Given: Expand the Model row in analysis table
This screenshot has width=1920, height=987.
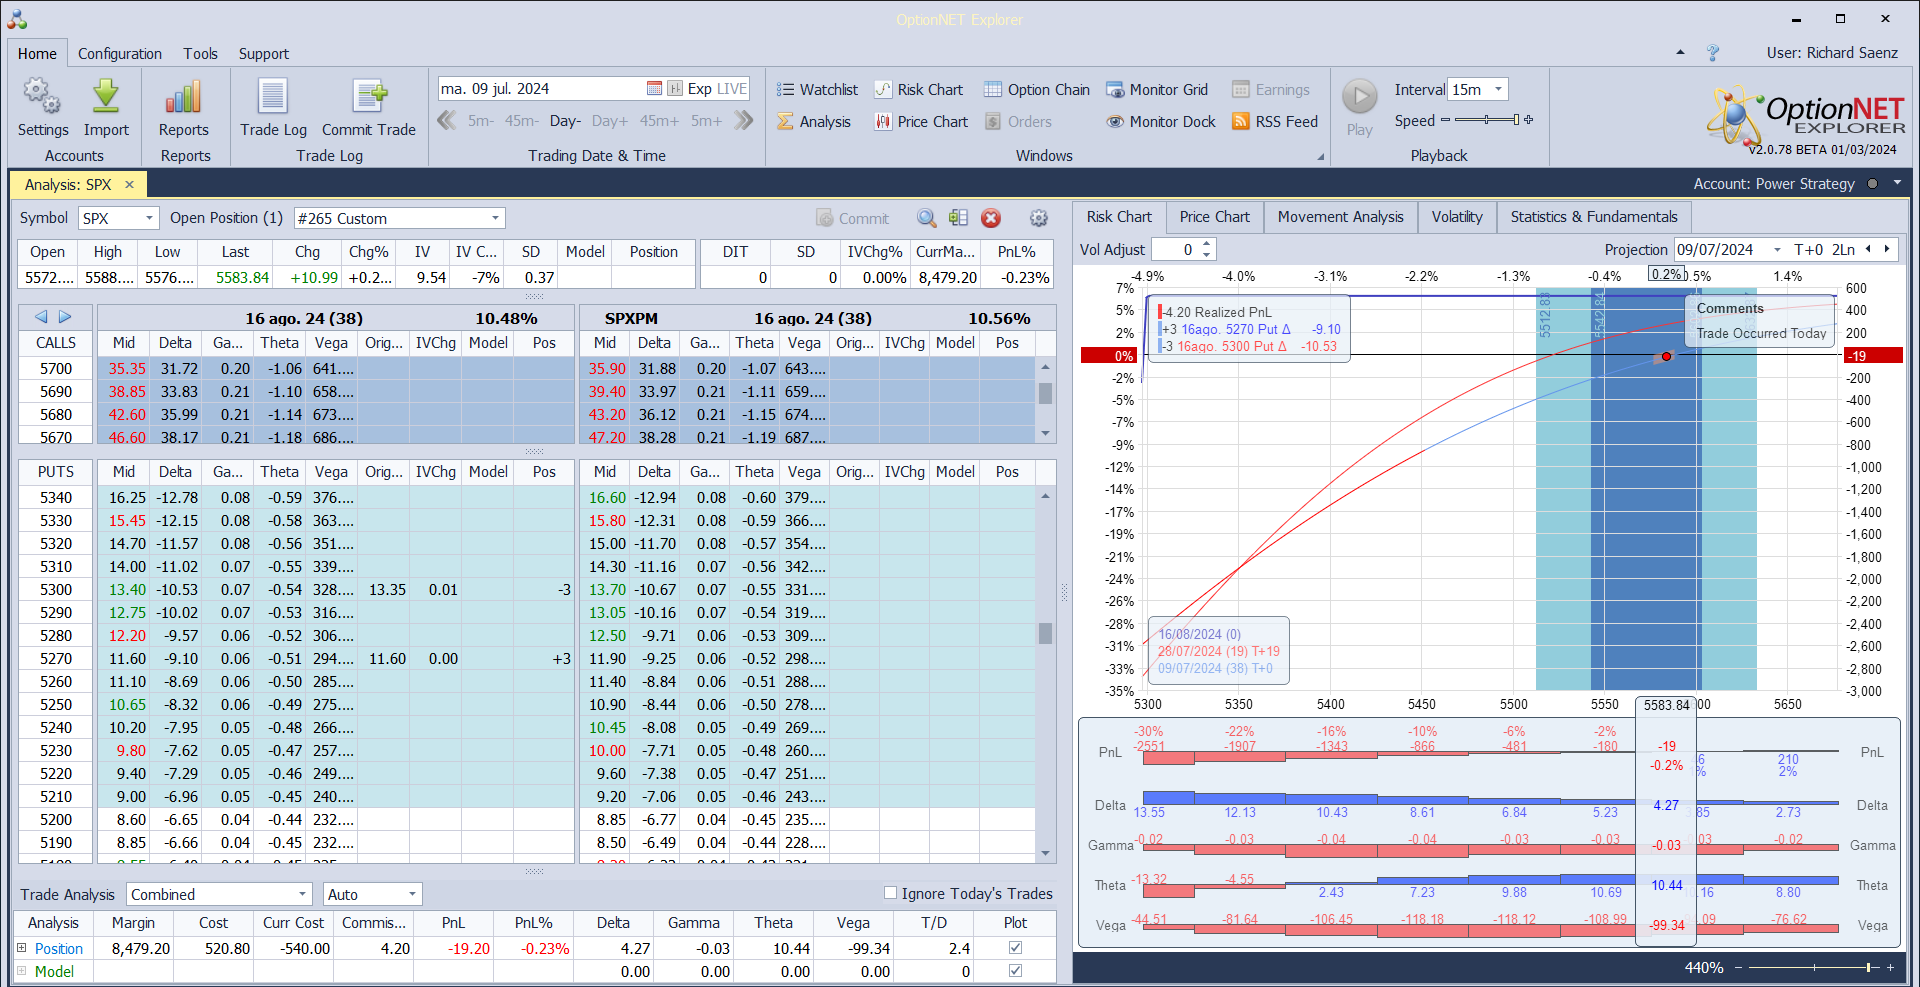Looking at the screenshot, I should pos(22,971).
